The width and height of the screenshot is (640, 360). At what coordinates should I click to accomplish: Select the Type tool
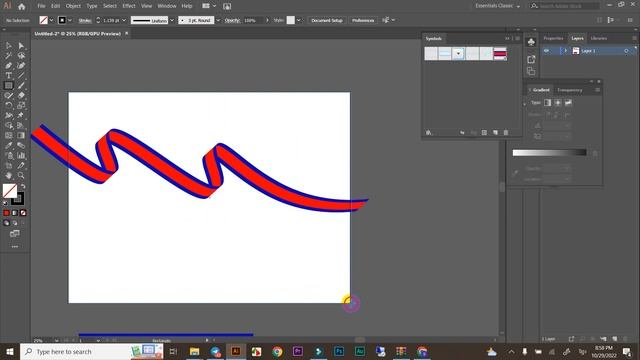point(9,76)
